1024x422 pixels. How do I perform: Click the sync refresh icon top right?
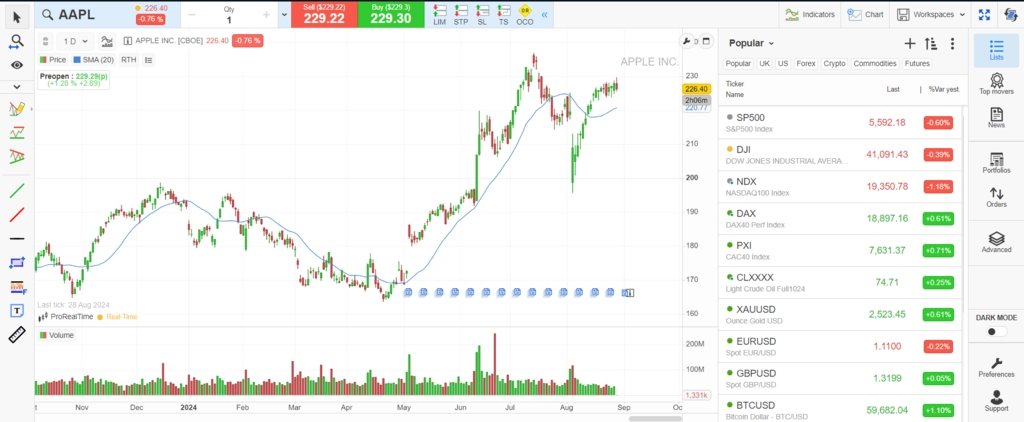click(x=1010, y=14)
